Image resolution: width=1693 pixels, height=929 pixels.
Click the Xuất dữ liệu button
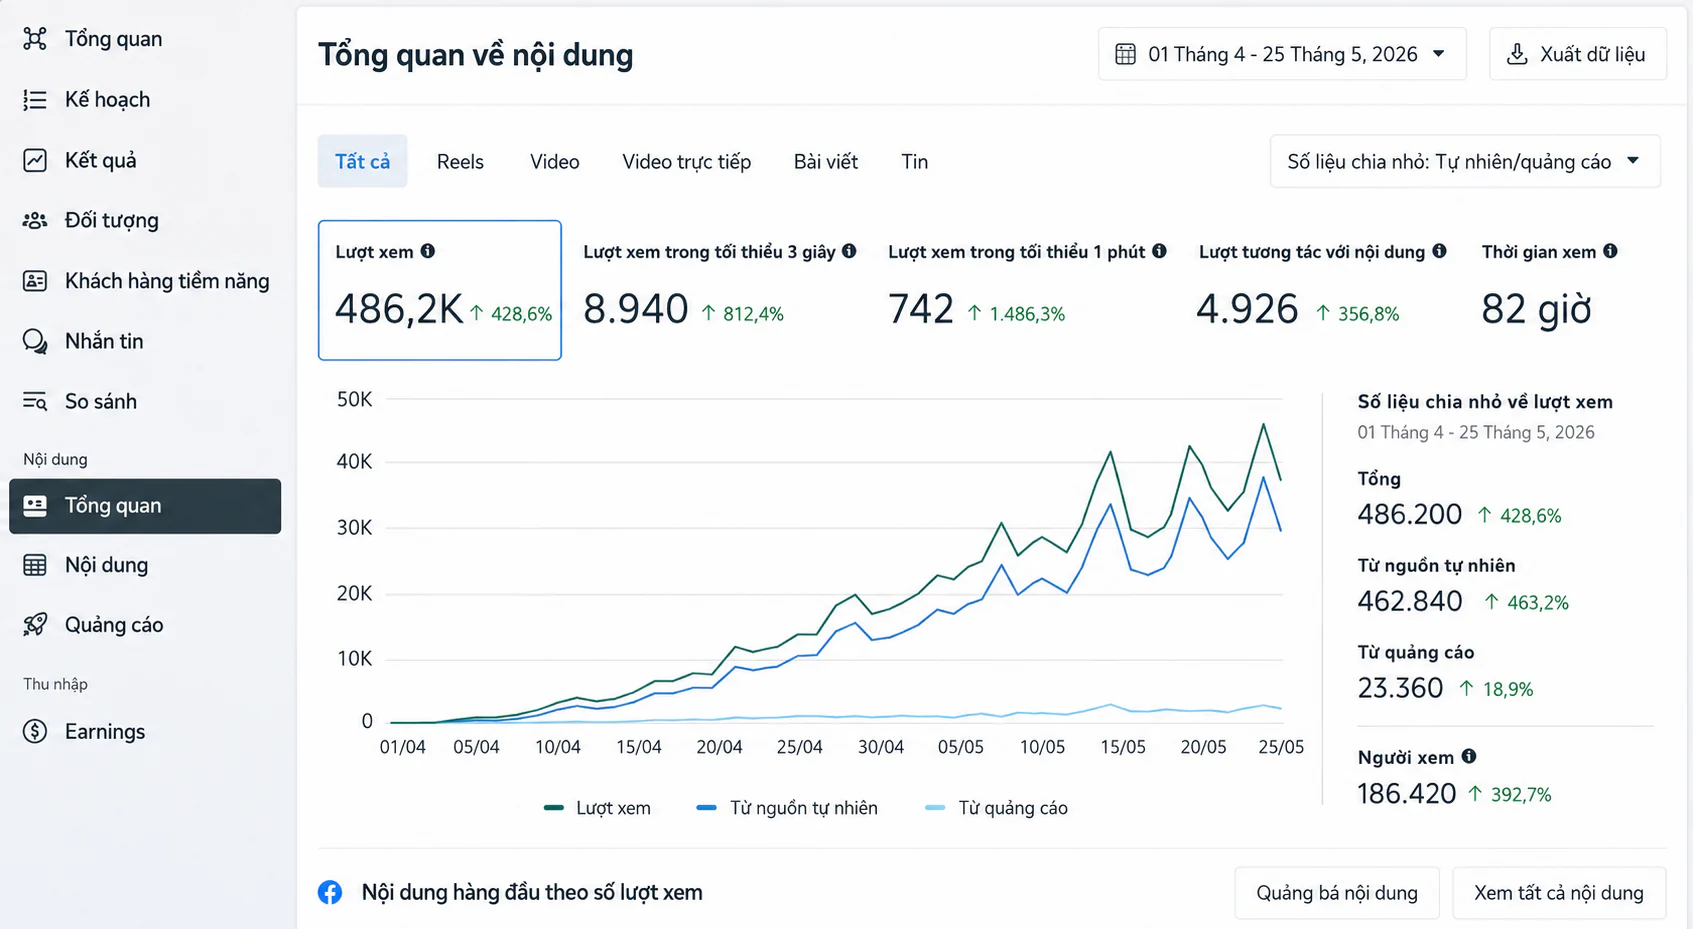pos(1577,54)
